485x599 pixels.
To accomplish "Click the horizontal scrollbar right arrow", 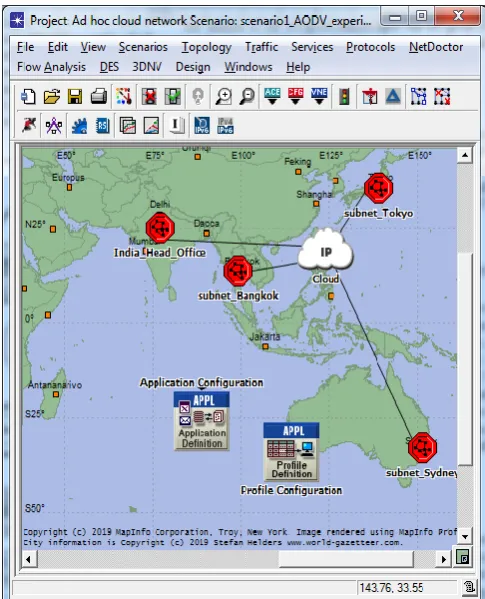I will click(444, 559).
